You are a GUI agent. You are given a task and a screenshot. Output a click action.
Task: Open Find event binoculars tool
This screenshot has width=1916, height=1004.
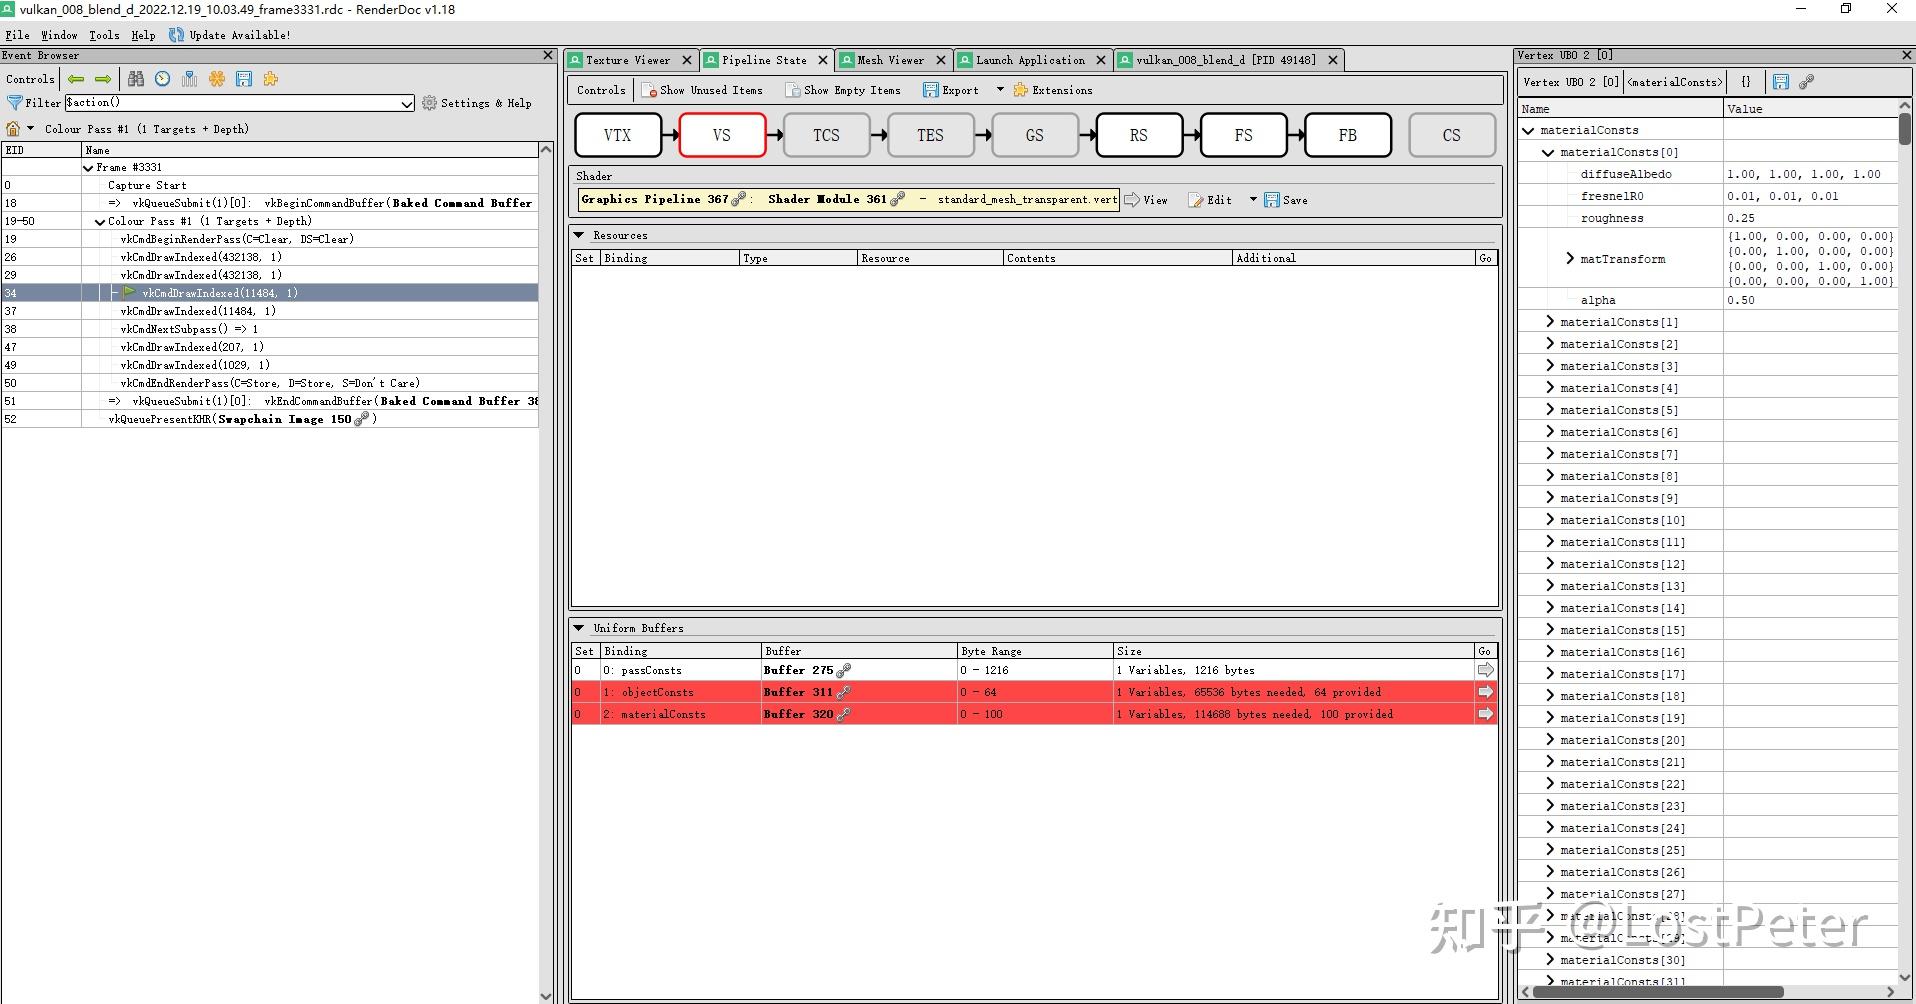coord(136,79)
